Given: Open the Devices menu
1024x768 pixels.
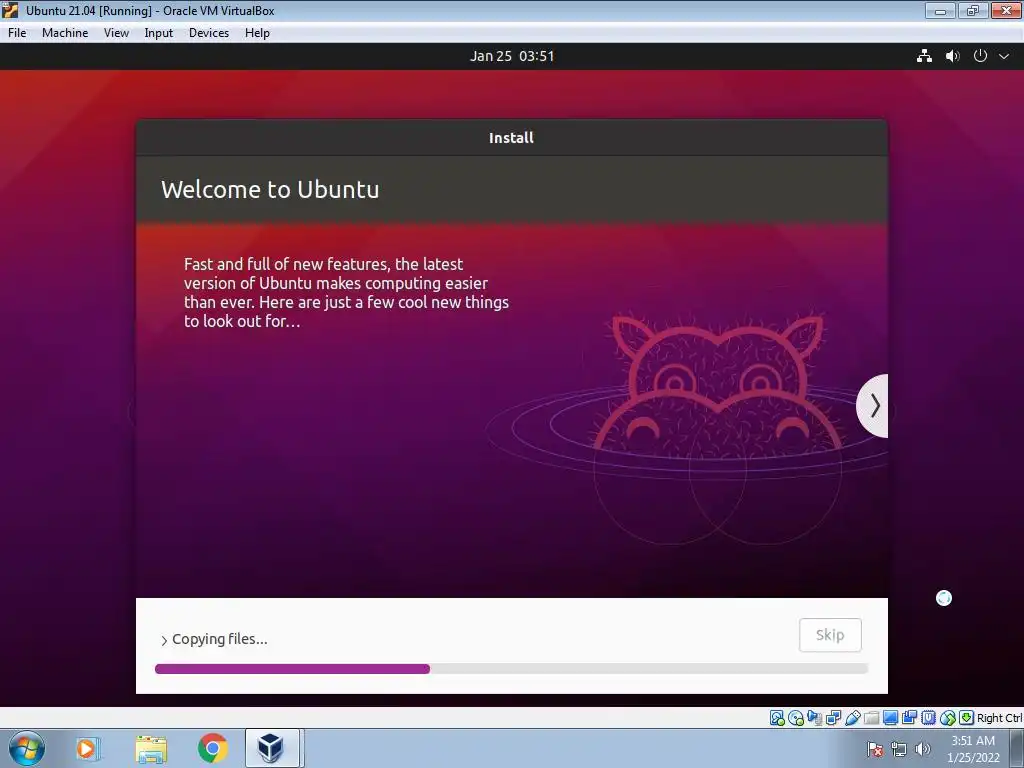Looking at the screenshot, I should [209, 33].
